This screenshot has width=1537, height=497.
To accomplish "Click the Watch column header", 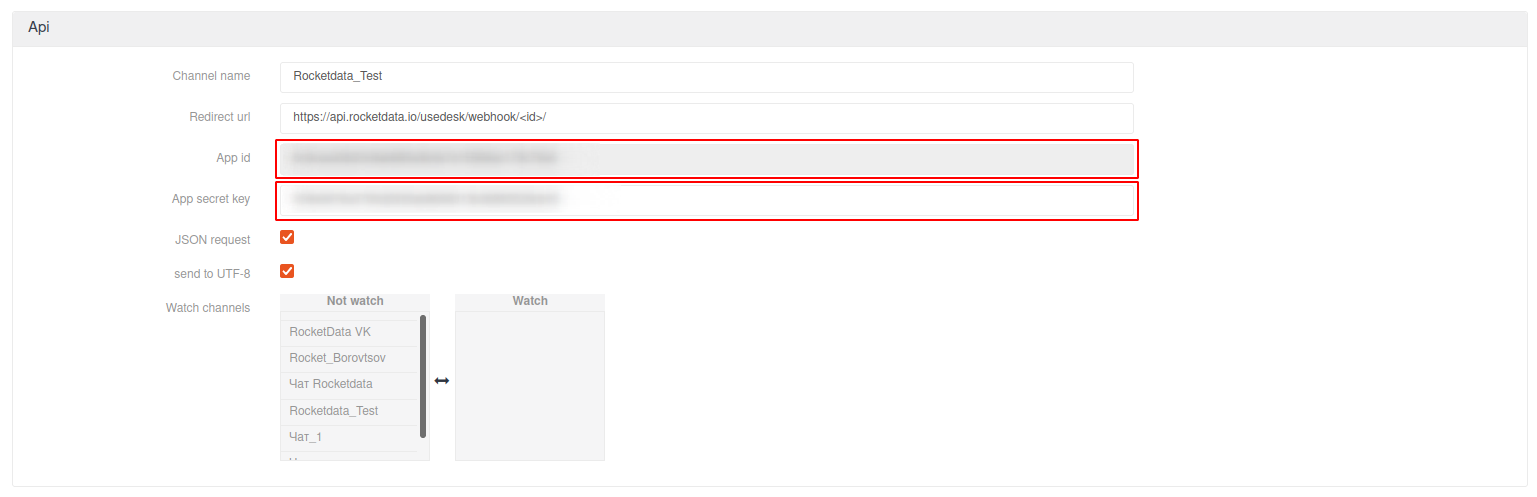I will click(530, 301).
